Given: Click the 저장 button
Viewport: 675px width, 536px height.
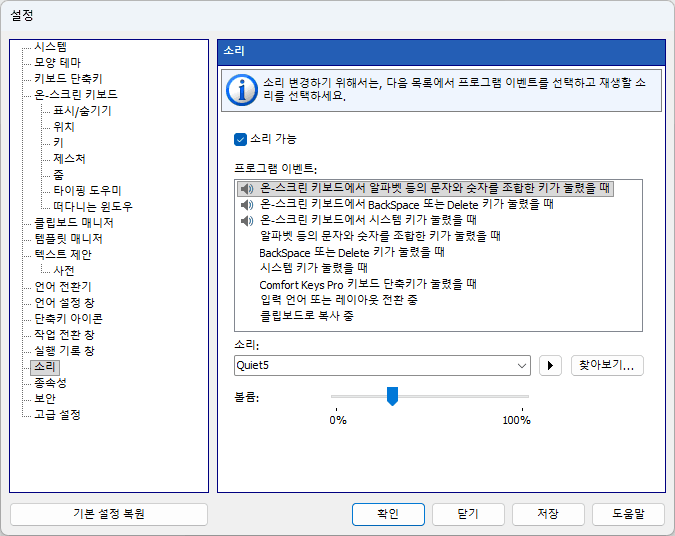Looking at the screenshot, I should tap(548, 514).
